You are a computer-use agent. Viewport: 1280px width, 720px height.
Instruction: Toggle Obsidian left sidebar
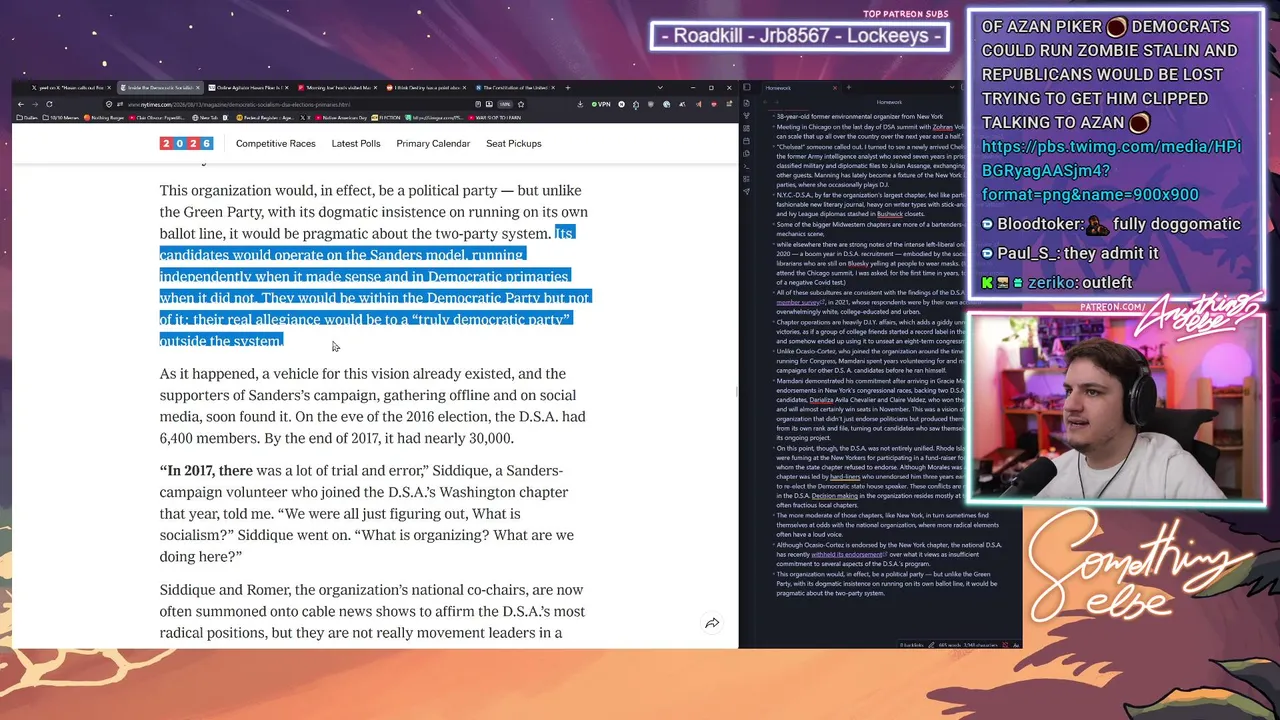(x=746, y=88)
